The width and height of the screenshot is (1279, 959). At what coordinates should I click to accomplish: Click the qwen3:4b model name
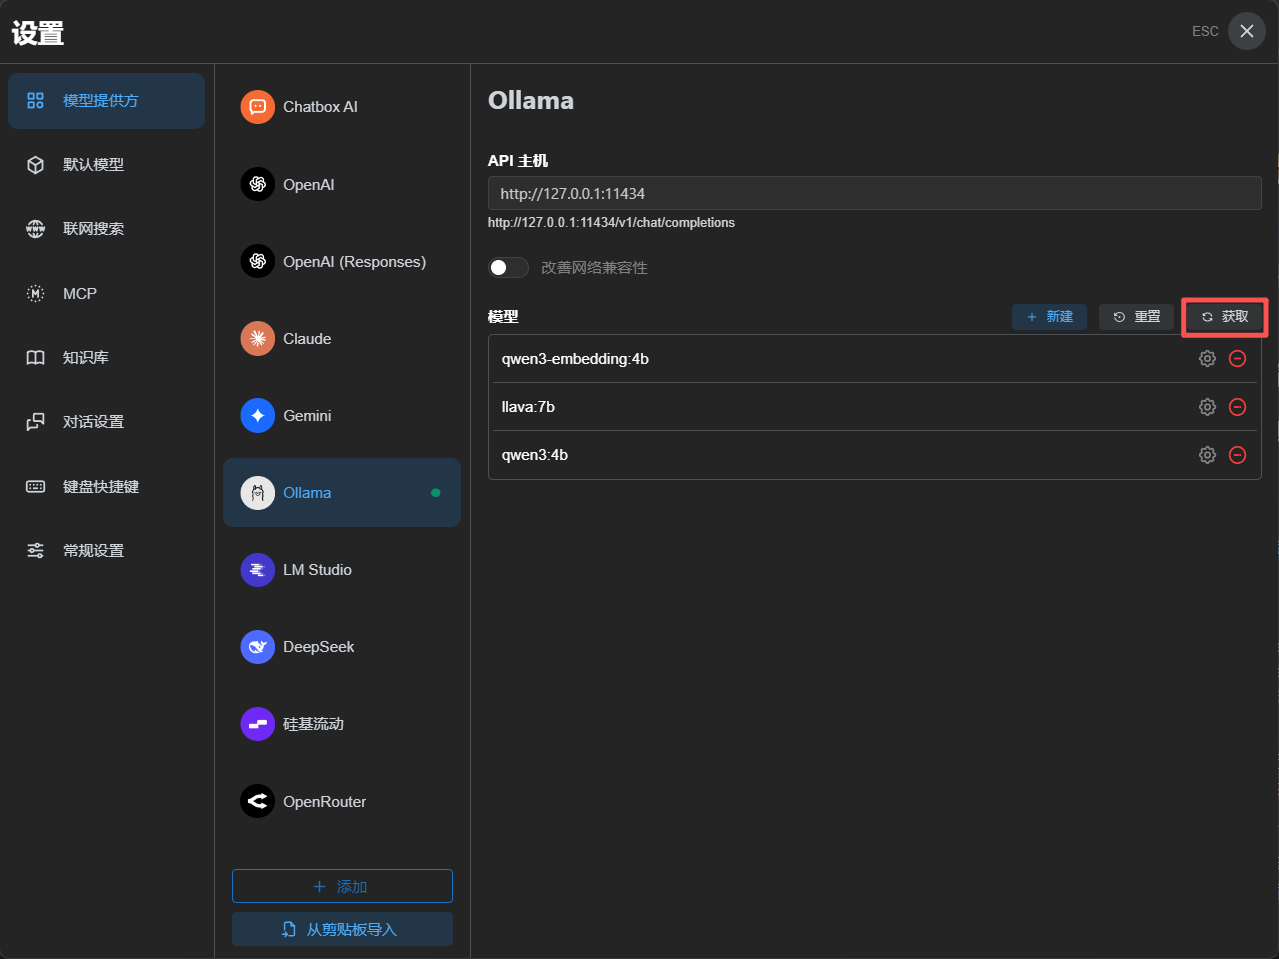(535, 455)
